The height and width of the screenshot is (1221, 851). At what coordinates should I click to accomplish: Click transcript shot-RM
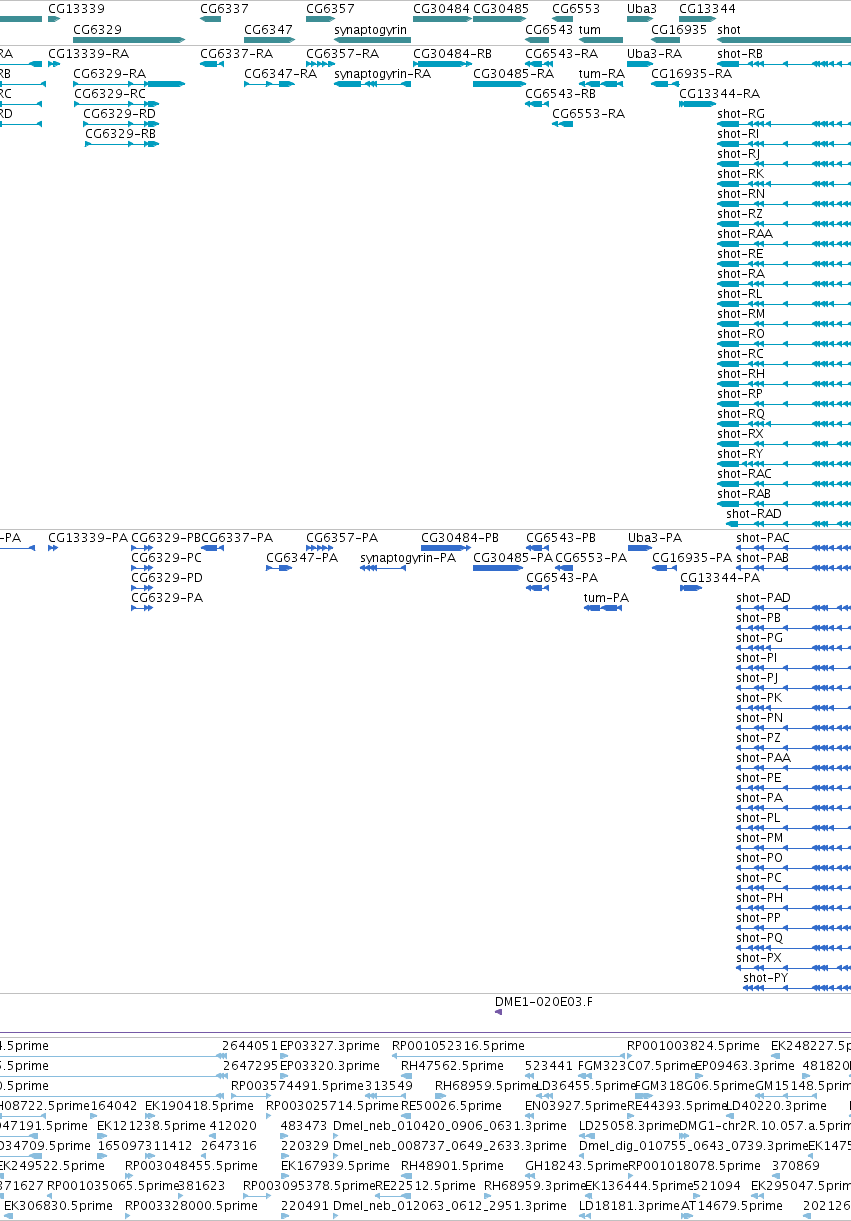click(x=741, y=314)
